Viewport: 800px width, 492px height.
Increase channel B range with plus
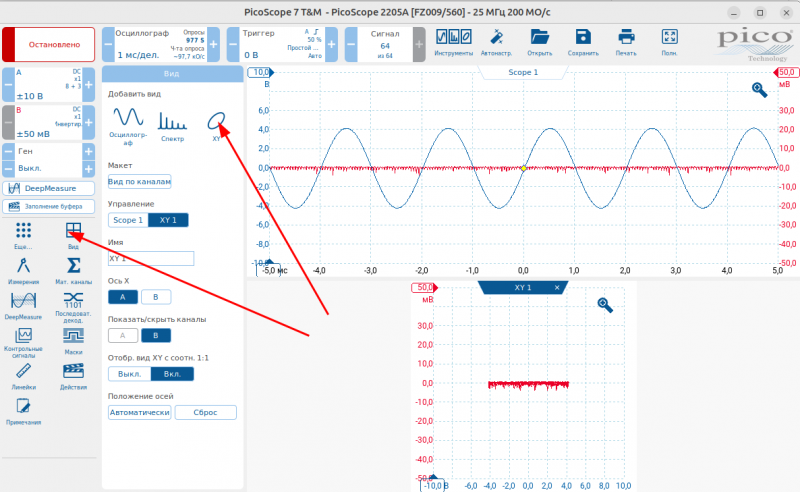point(89,122)
